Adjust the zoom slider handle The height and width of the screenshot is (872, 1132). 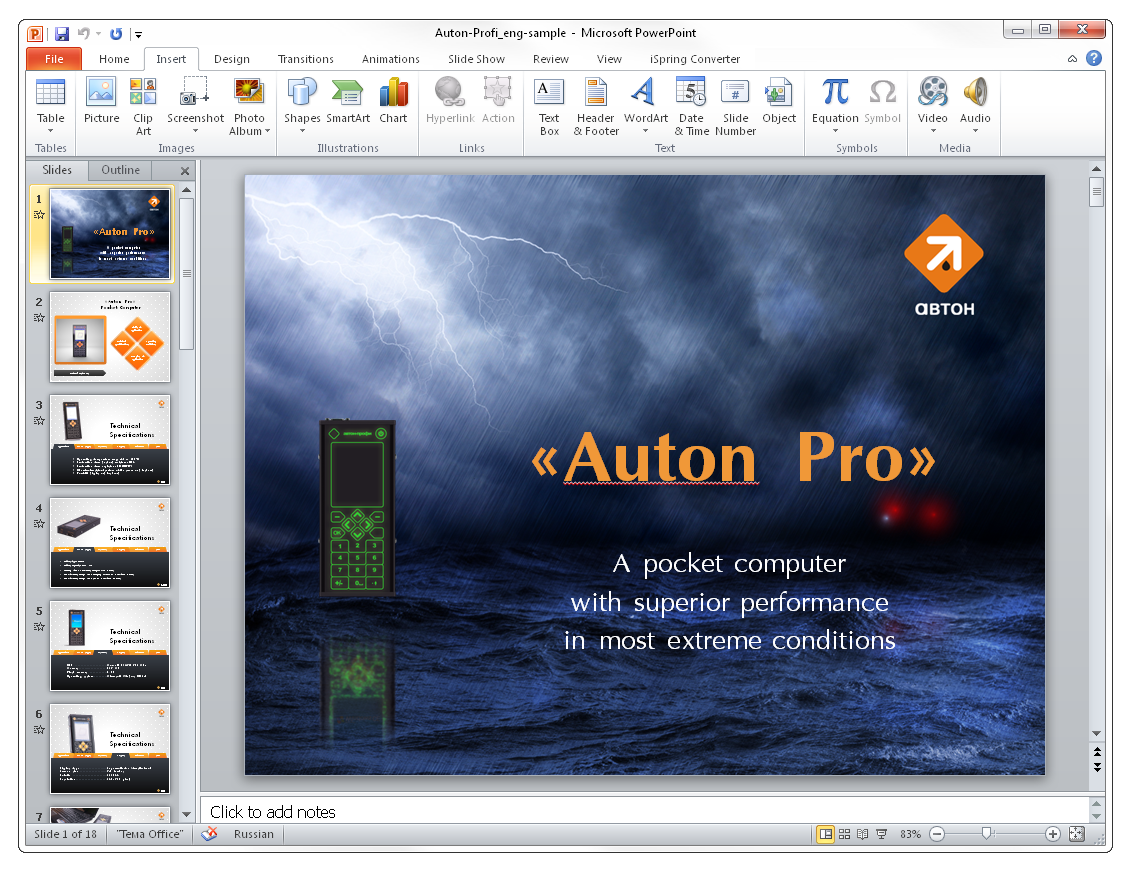(x=986, y=834)
